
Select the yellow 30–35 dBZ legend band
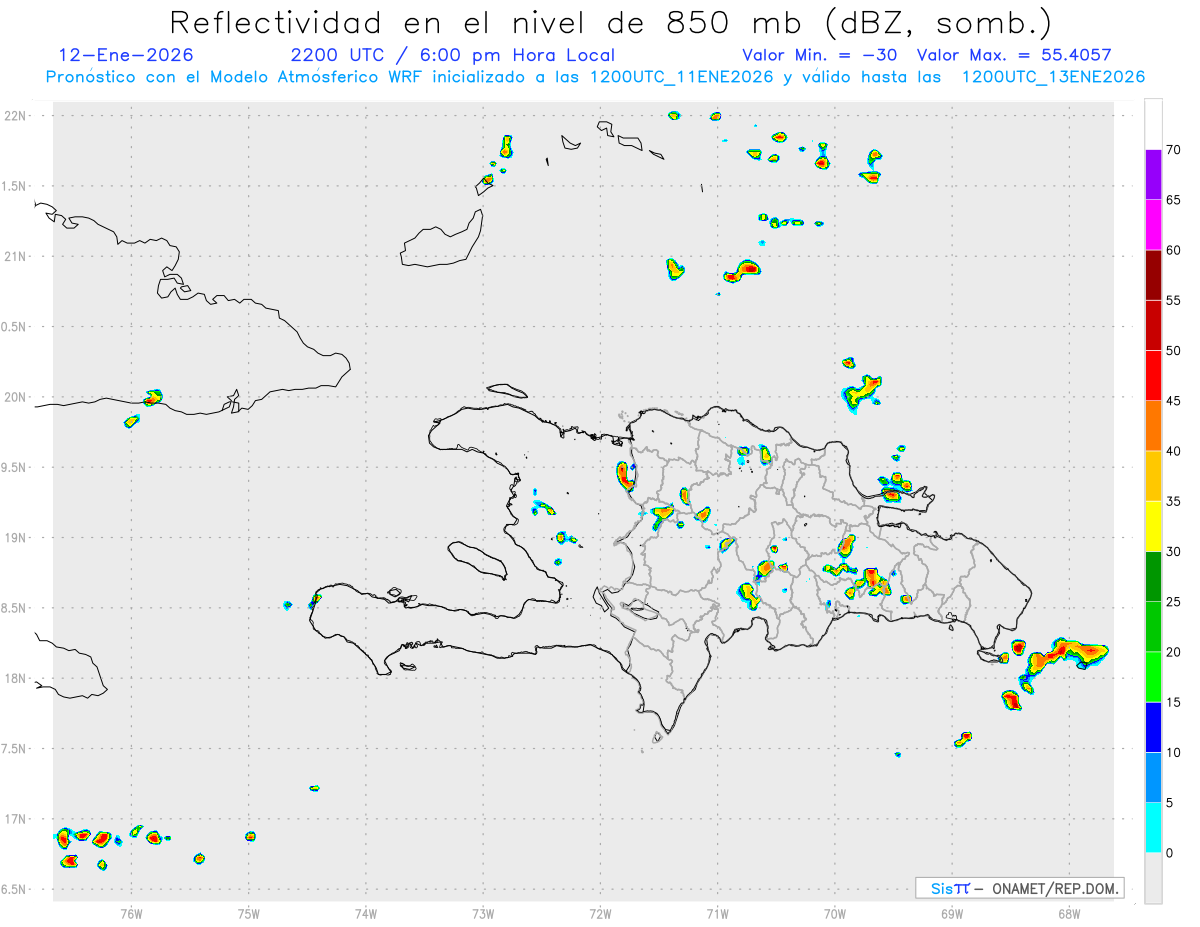[1153, 526]
